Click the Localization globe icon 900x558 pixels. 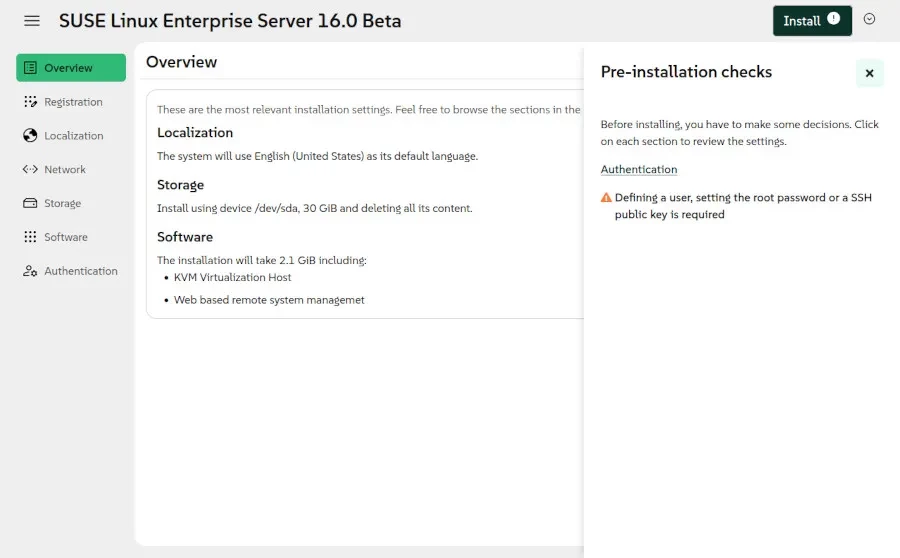click(x=30, y=136)
